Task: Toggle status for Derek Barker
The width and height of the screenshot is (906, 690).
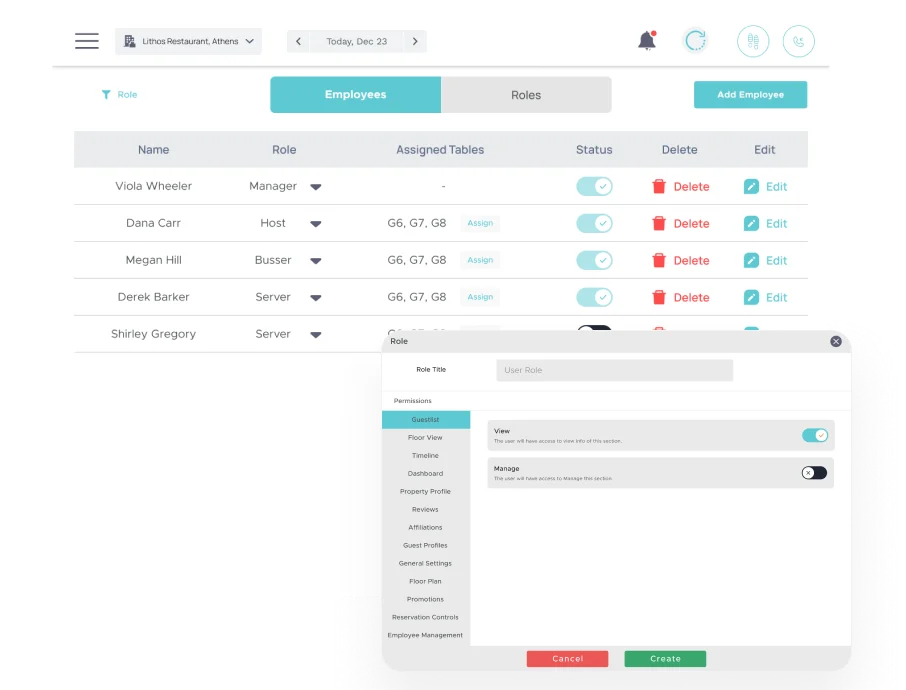Action: 594,297
